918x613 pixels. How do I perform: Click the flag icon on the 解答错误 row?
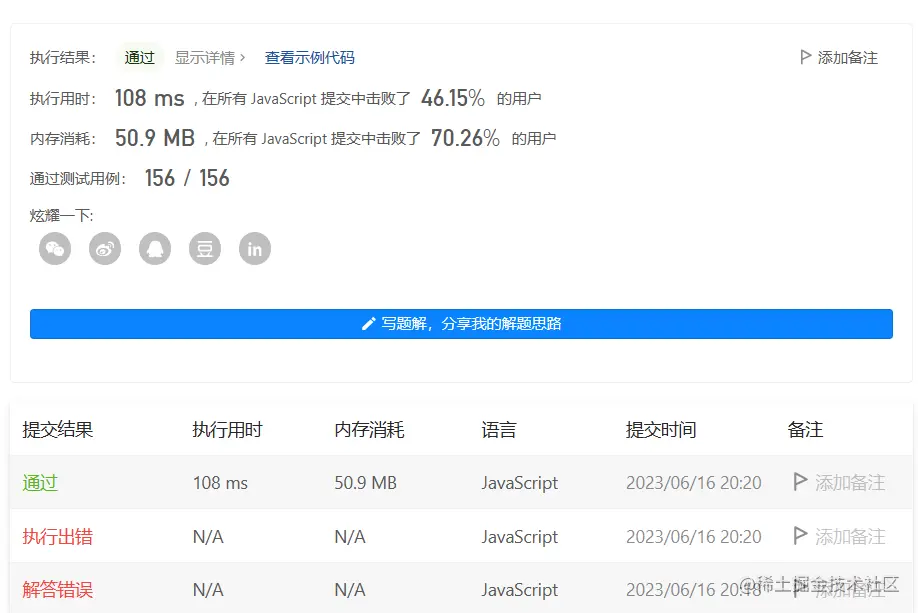point(800,589)
